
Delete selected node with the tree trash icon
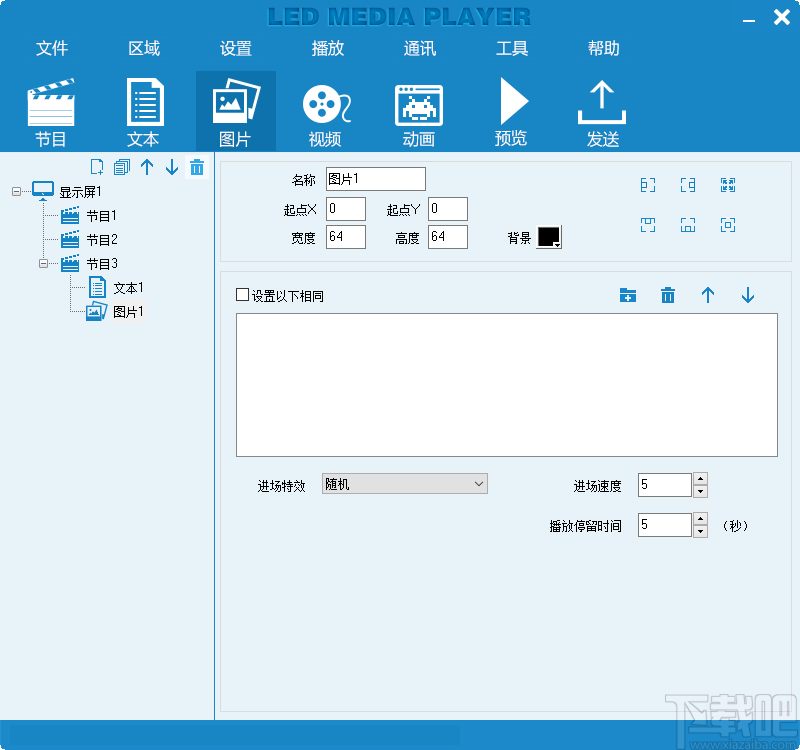[196, 167]
